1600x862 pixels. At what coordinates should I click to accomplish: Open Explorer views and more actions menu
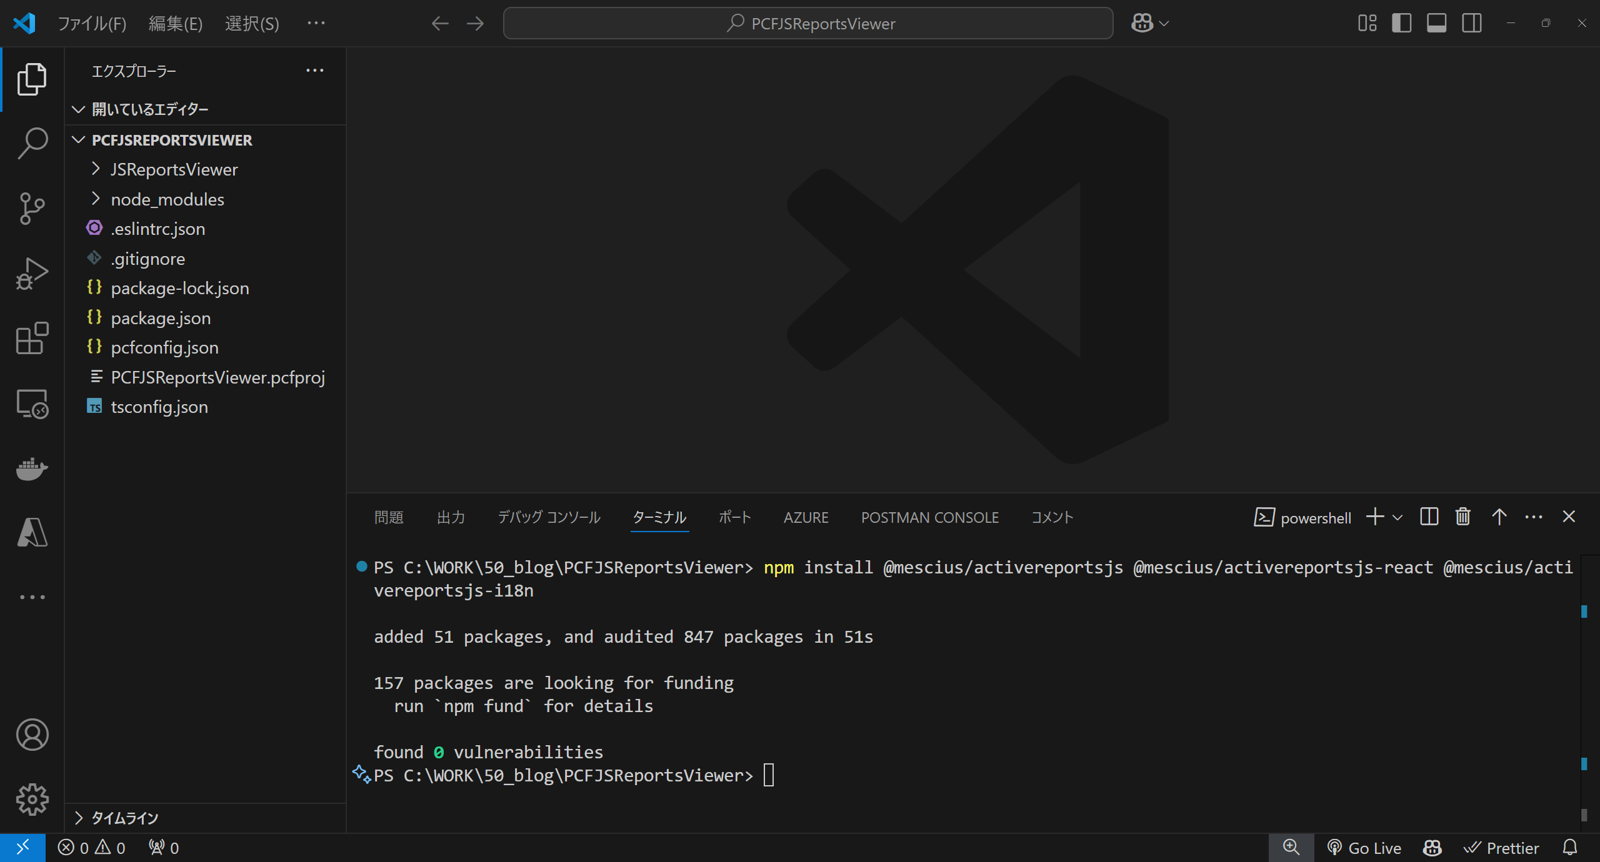pyautogui.click(x=315, y=71)
